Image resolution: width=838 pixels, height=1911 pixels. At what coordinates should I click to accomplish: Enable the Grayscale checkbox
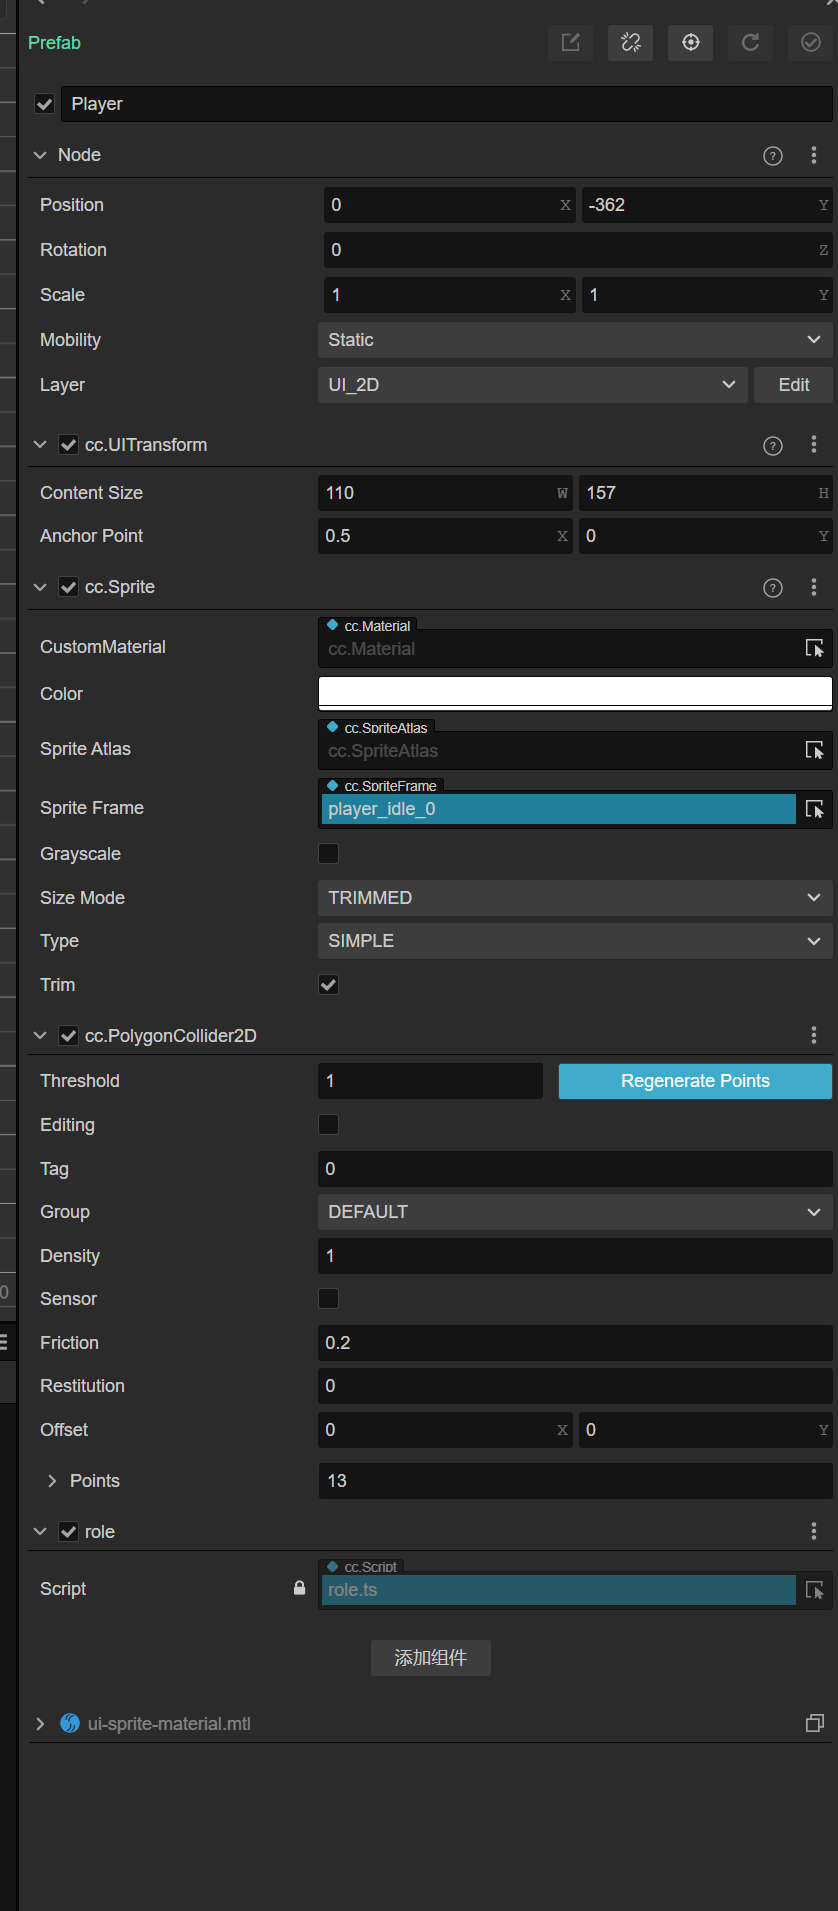click(328, 853)
